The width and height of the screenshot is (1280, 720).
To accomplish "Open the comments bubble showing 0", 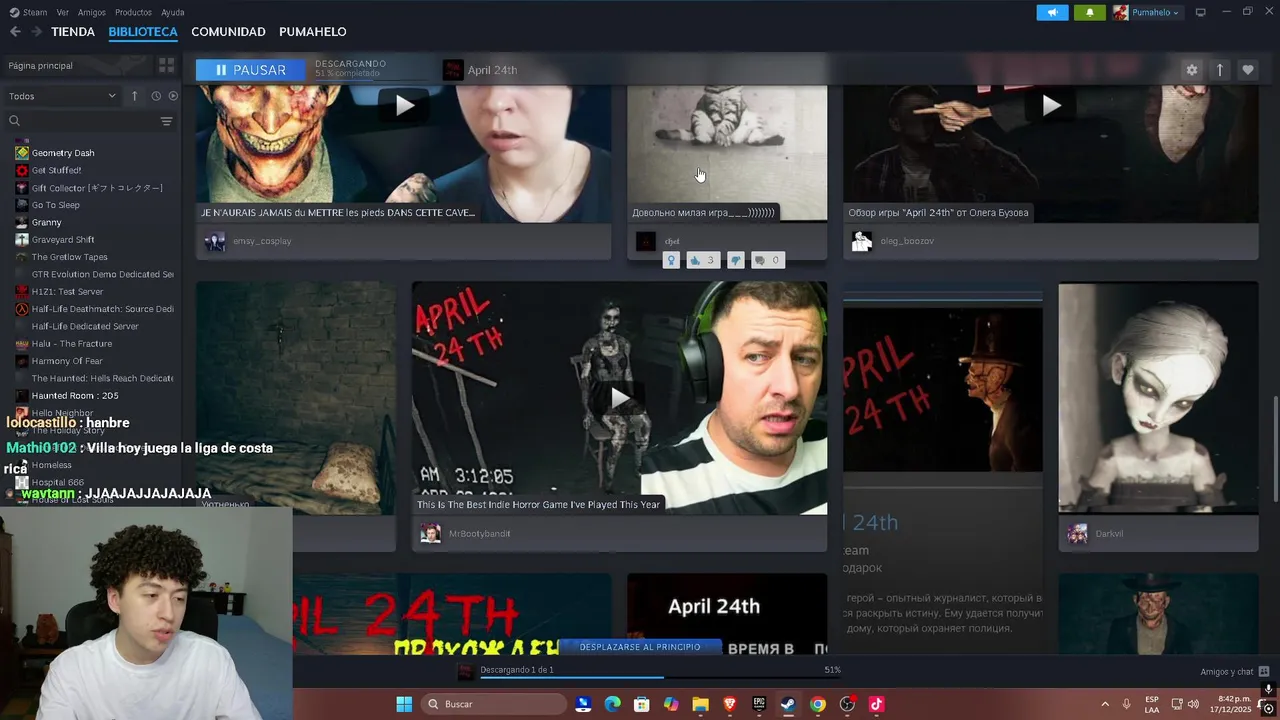I will [767, 260].
